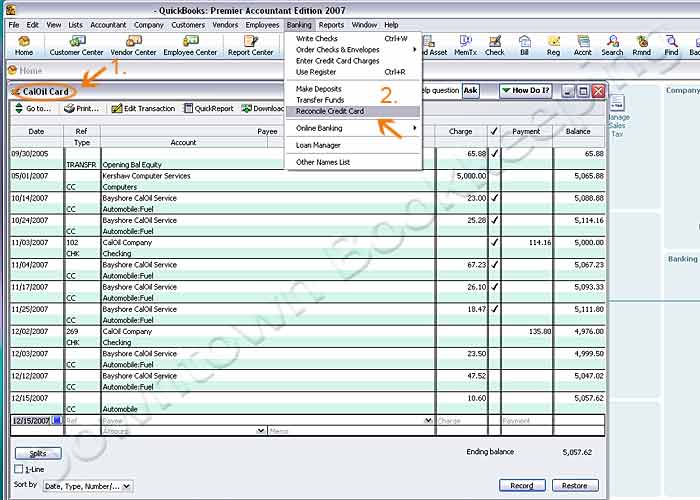Image resolution: width=700 pixels, height=500 pixels.
Task: Click the Balance column header
Action: coord(578,131)
